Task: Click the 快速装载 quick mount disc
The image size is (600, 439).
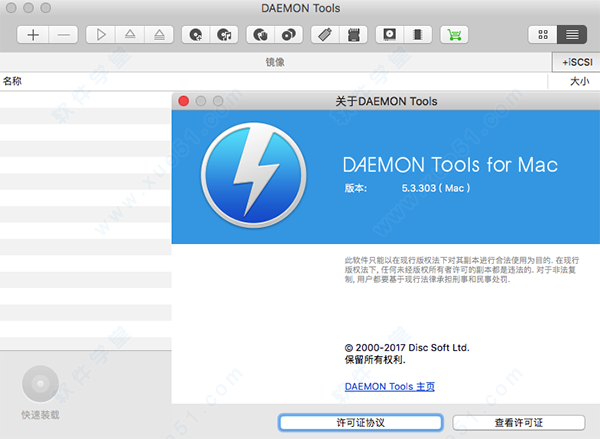Action: [x=40, y=384]
